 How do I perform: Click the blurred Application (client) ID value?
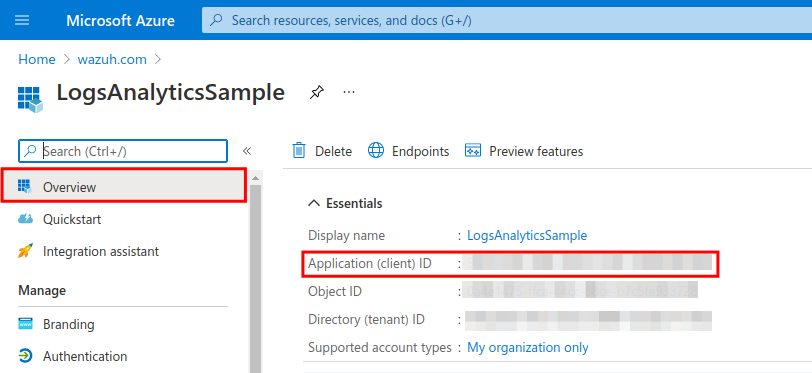click(x=588, y=263)
